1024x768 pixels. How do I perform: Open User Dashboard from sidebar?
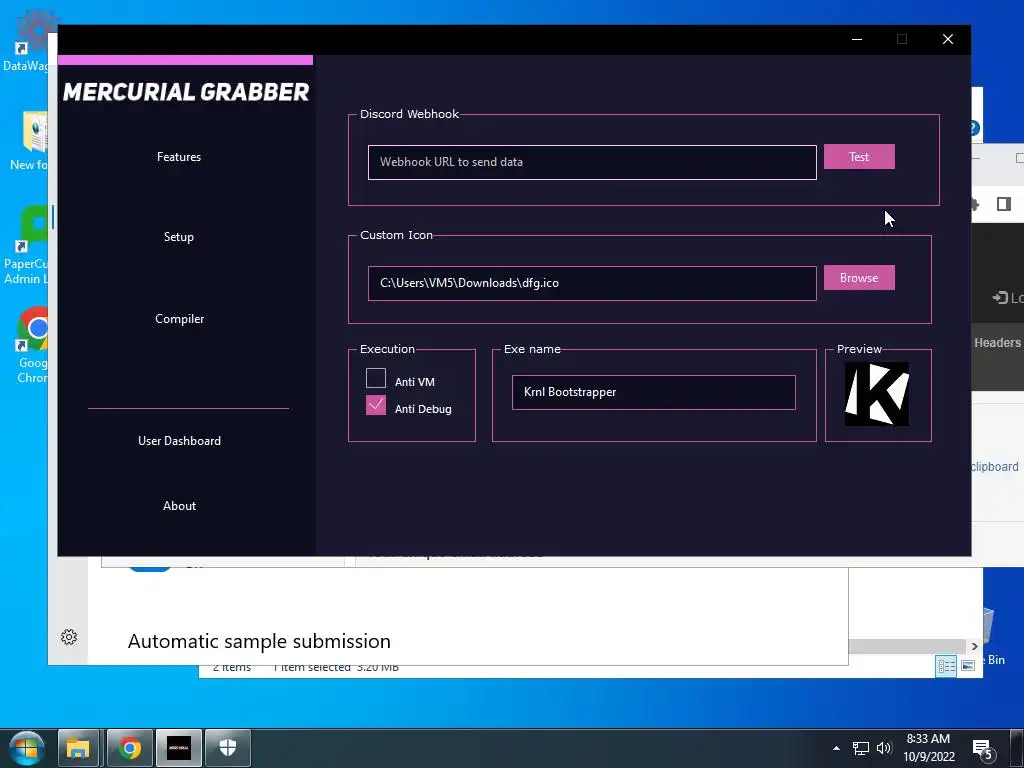click(180, 441)
